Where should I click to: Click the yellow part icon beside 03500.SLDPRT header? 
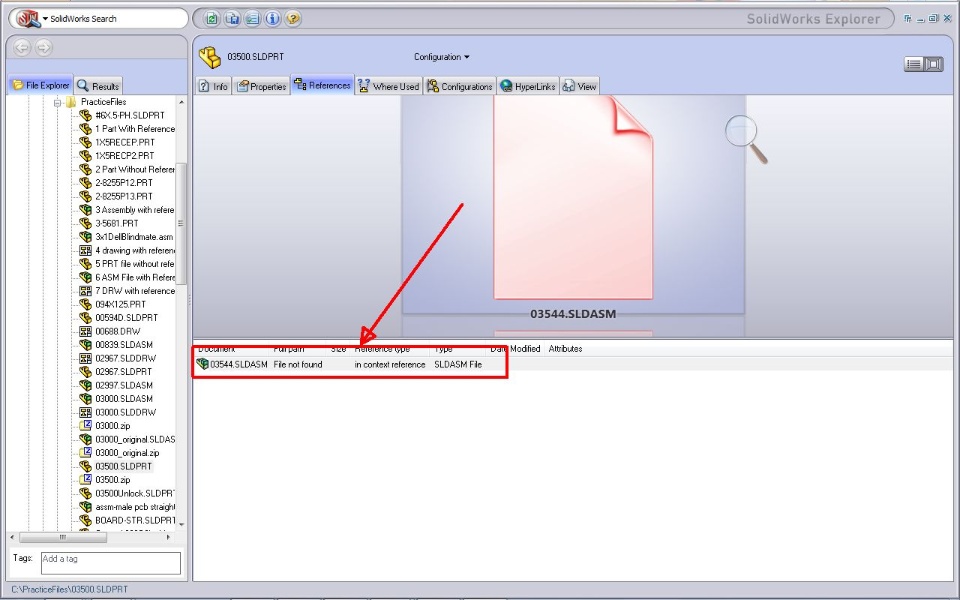click(x=209, y=57)
